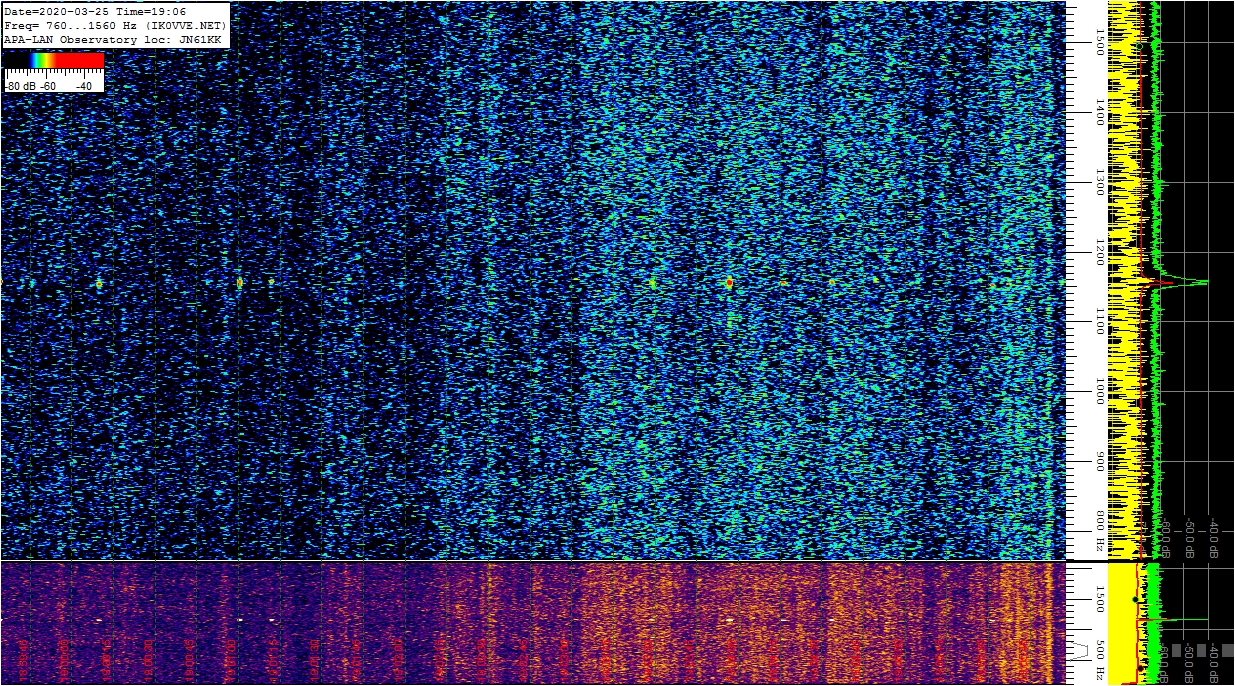Click the black dot marker in lower spectrum
Viewport: 1235px width, 686px height.
click(1135, 599)
